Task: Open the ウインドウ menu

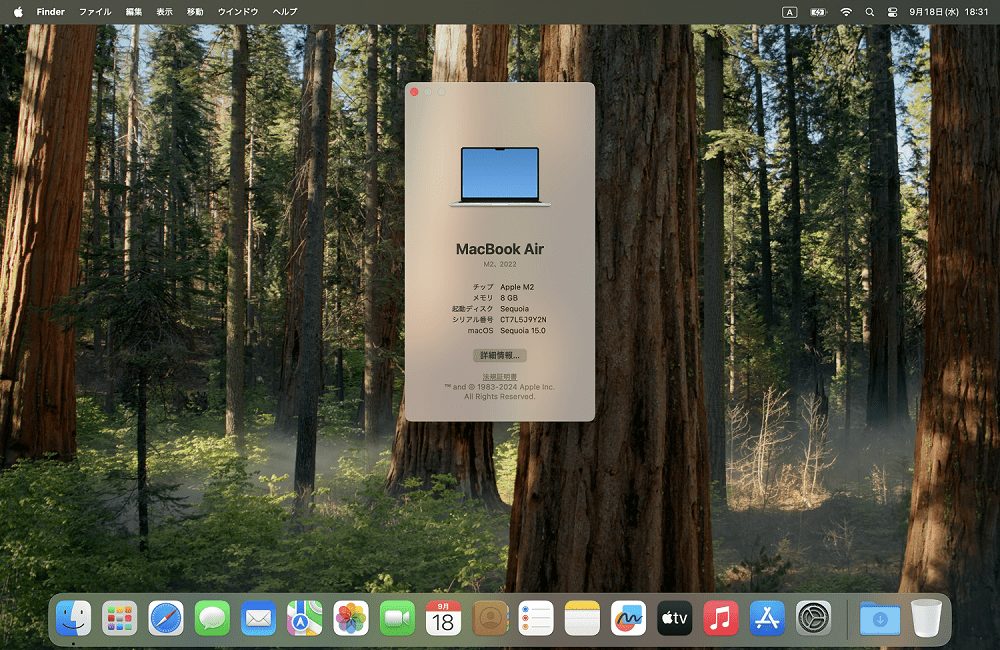Action: [238, 11]
